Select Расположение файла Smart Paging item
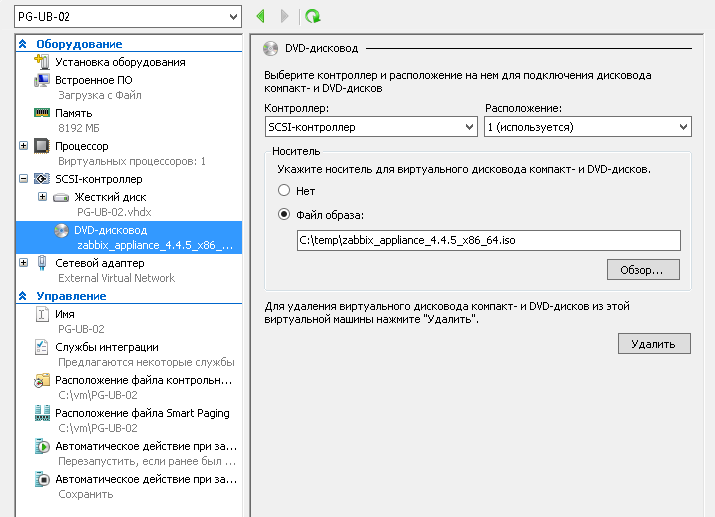 coord(142,413)
